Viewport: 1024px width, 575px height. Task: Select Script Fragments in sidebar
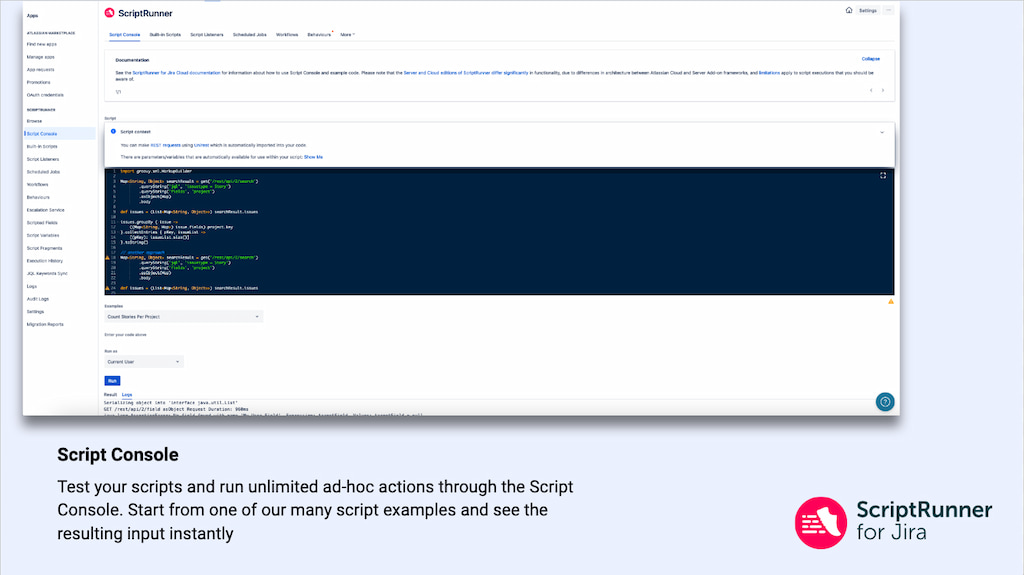pos(44,248)
